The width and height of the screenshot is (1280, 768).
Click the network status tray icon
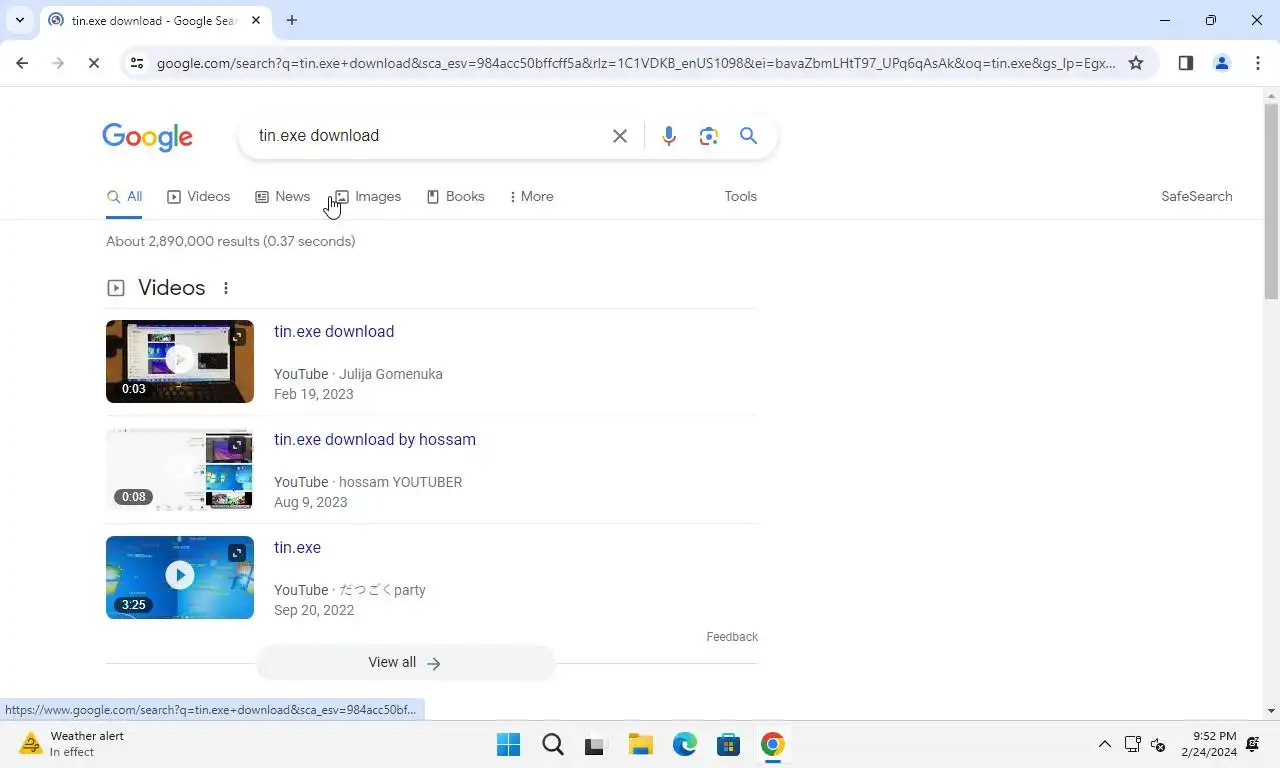pos(1132,744)
